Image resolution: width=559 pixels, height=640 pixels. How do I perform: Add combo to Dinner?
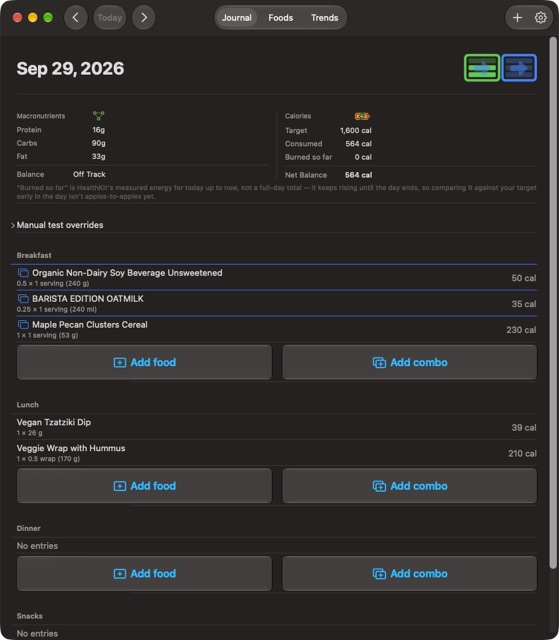click(x=410, y=574)
